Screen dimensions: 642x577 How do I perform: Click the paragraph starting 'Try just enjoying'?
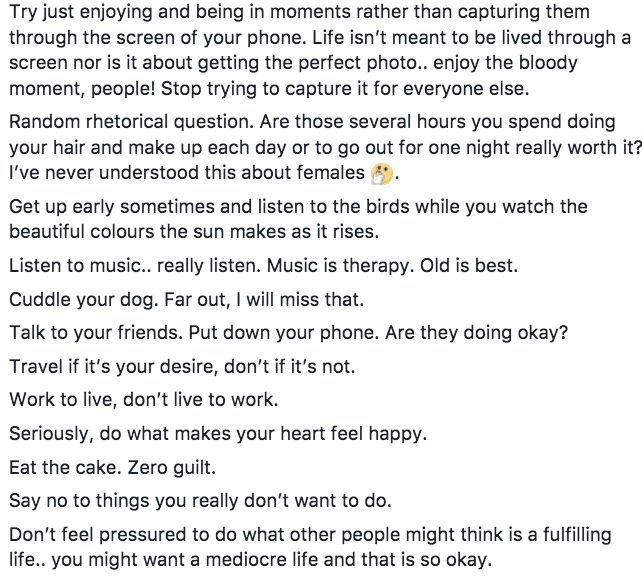(x=320, y=50)
